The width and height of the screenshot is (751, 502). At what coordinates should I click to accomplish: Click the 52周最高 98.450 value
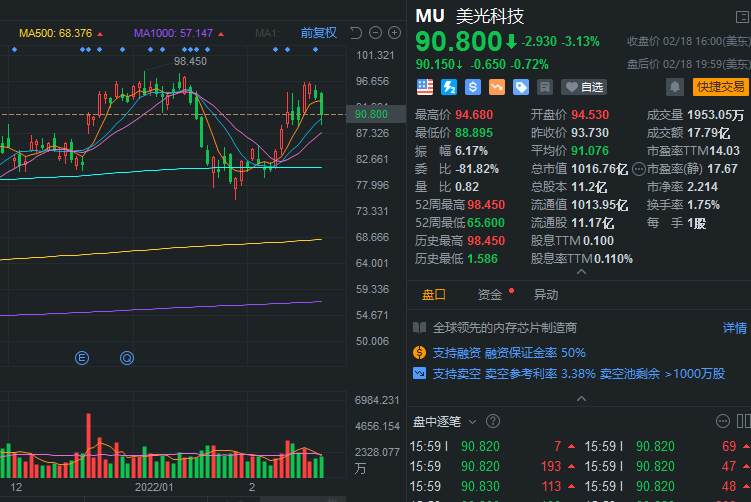click(x=486, y=205)
